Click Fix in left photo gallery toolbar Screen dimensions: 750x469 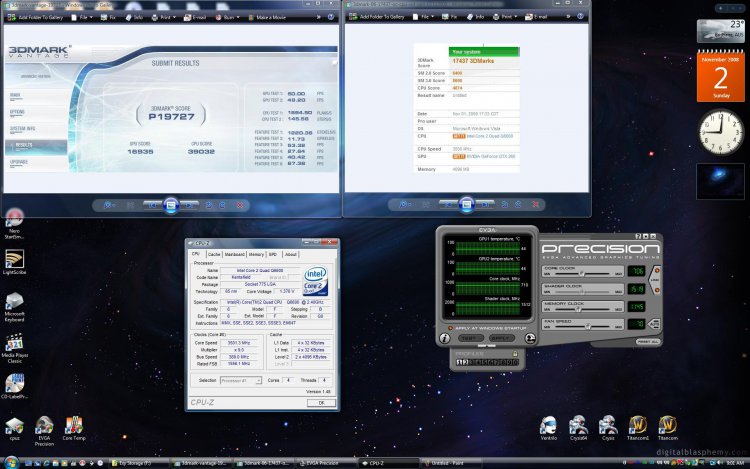[108, 17]
